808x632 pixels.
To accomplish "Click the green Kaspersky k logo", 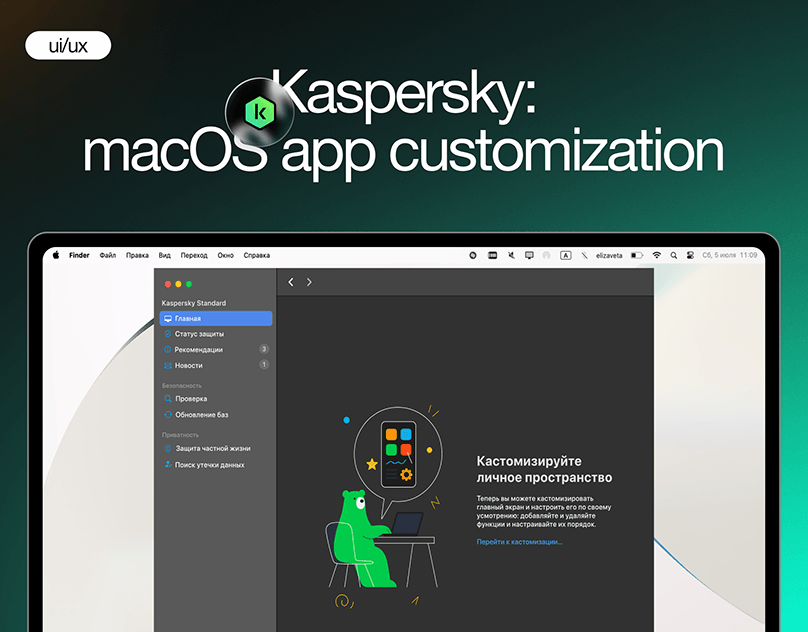I will tap(260, 112).
